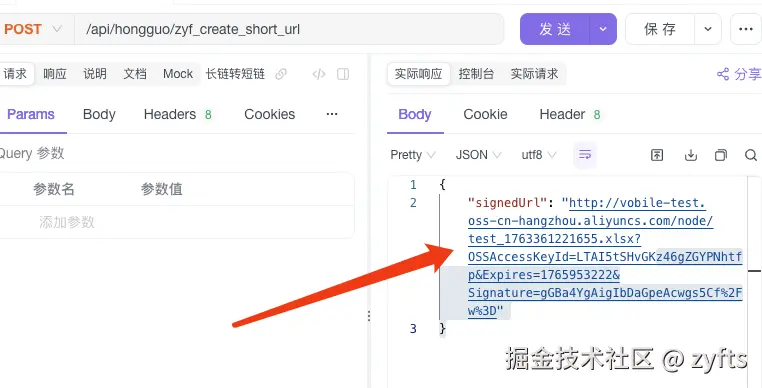
Task: Toggle word wrap in response viewer
Action: pyautogui.click(x=585, y=155)
